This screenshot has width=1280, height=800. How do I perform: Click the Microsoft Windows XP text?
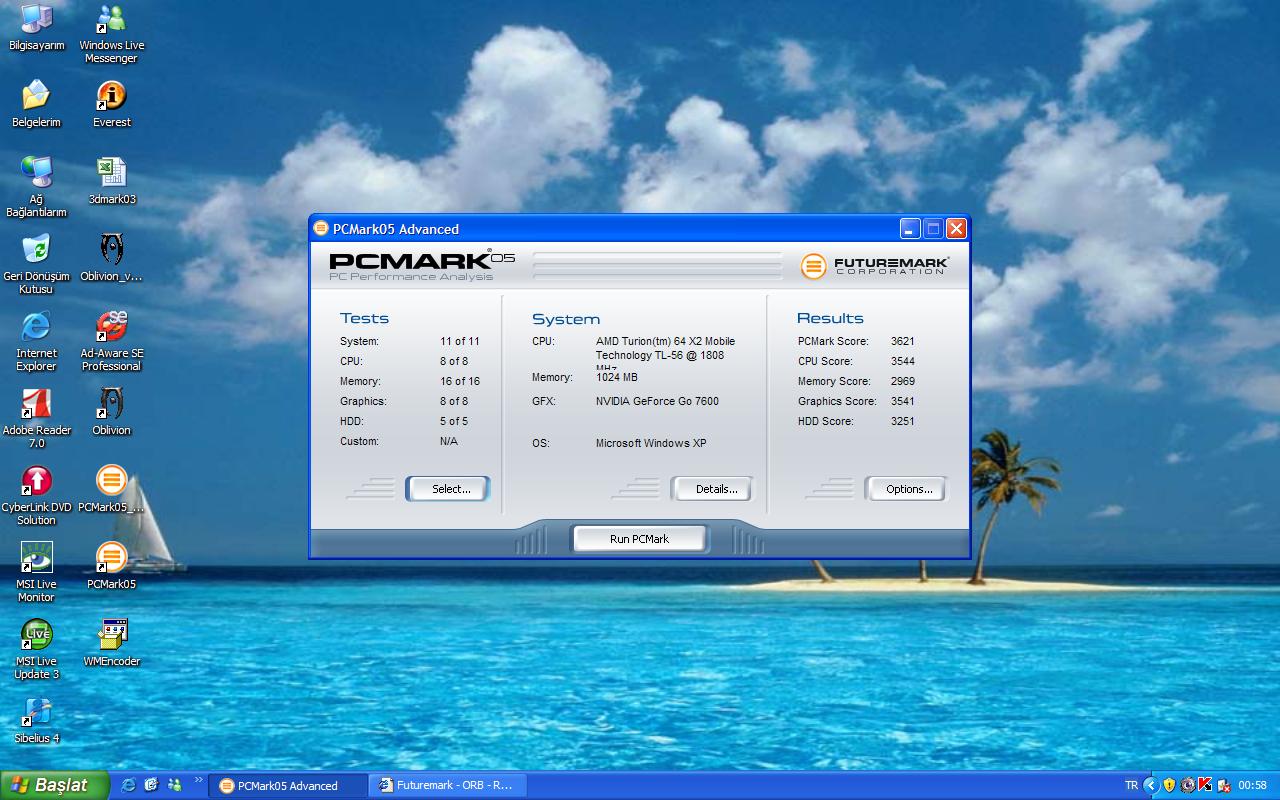click(x=651, y=443)
